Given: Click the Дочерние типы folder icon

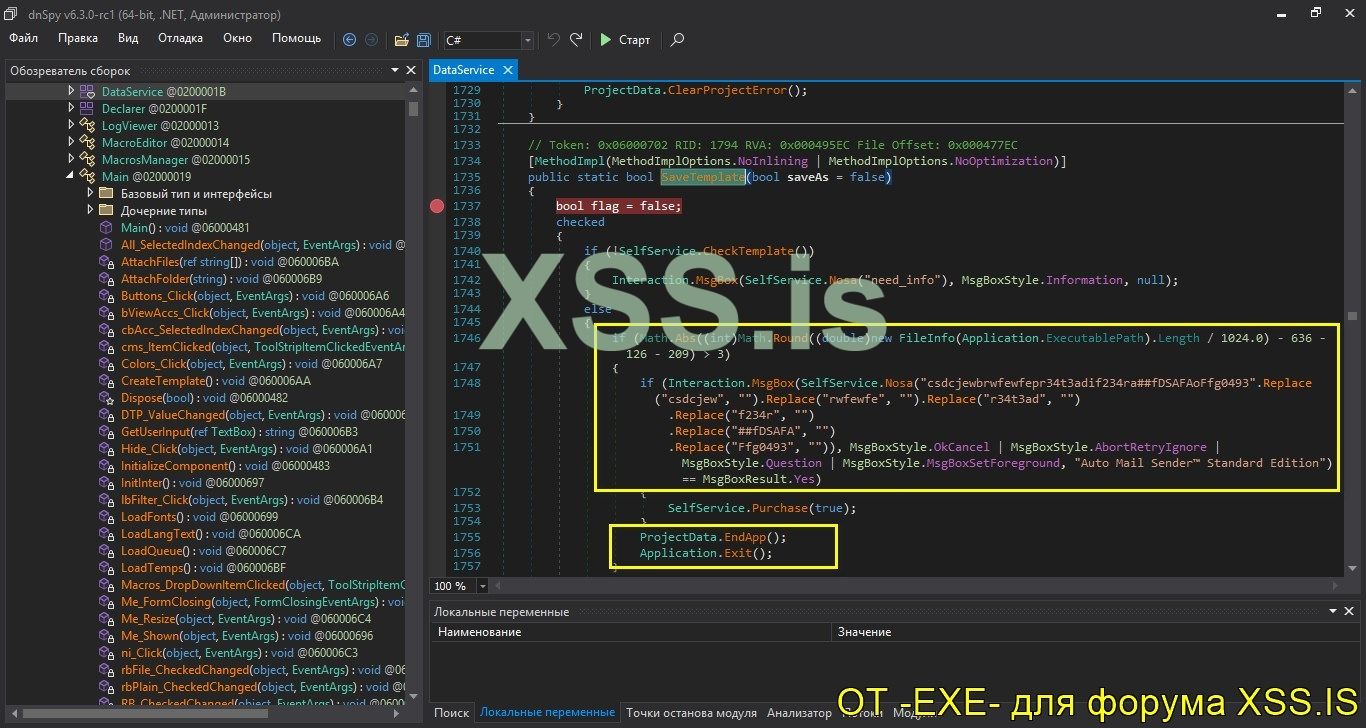Looking at the screenshot, I should point(106,210).
